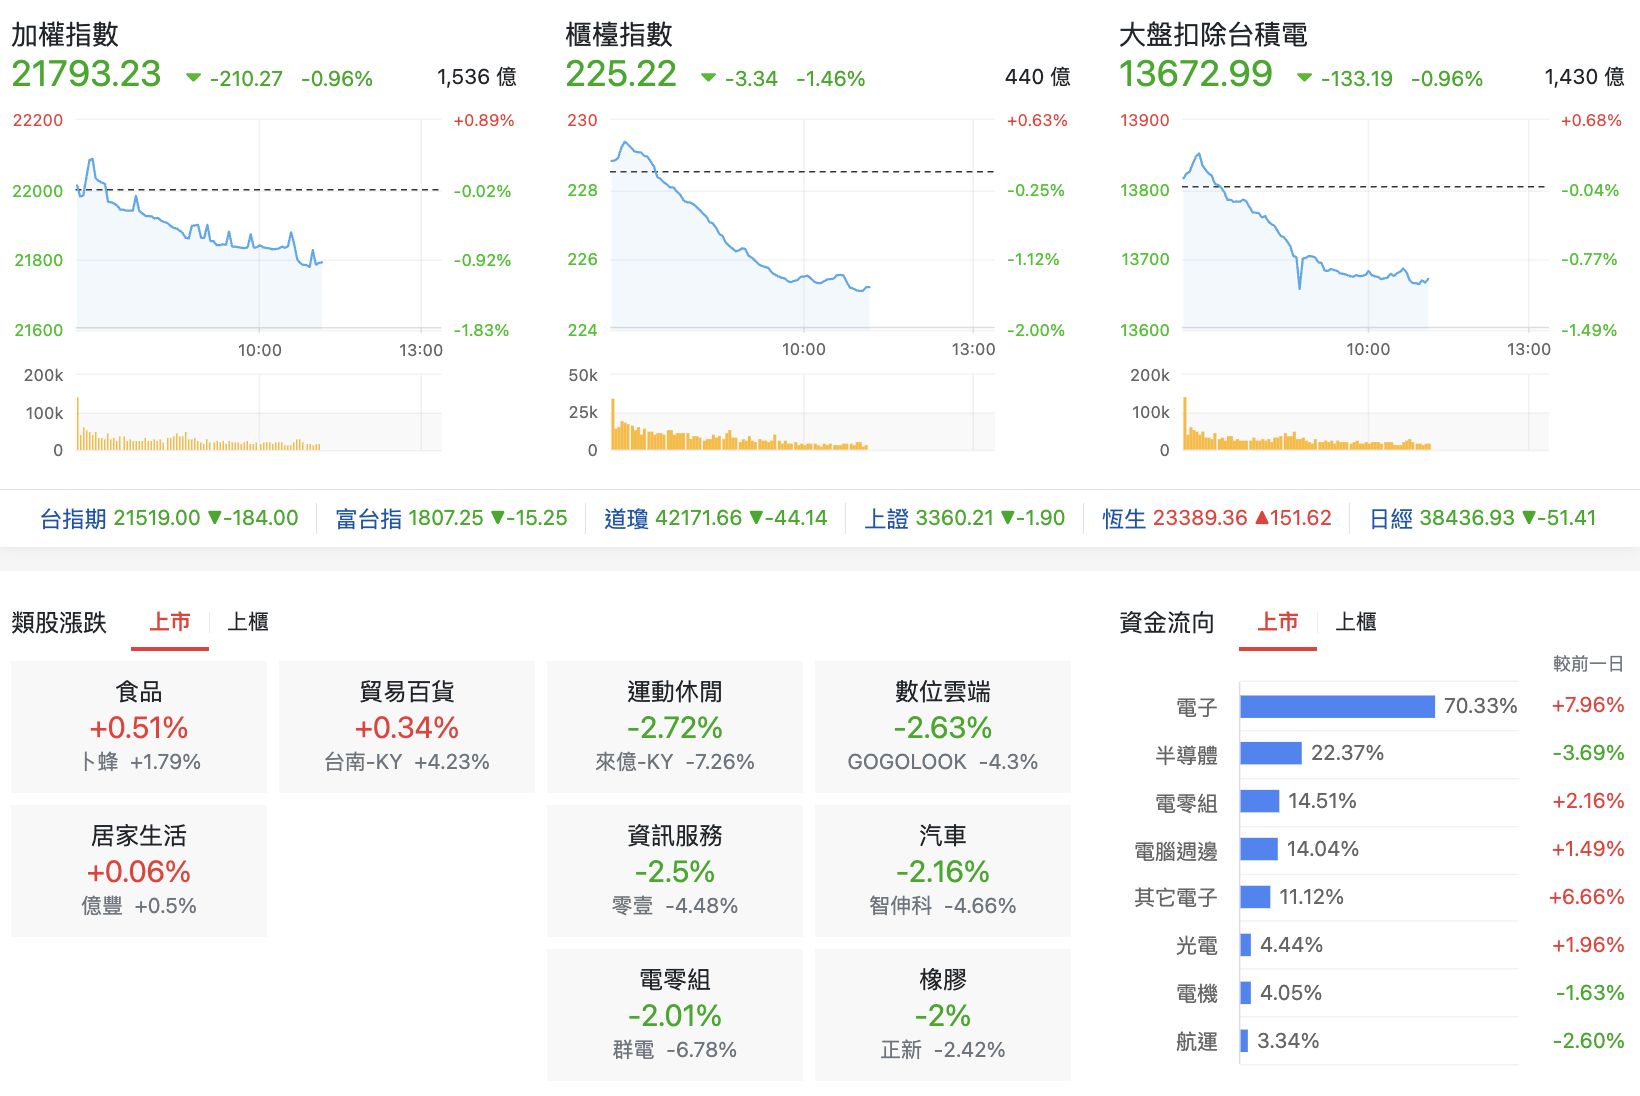
Task: Switch to 上櫃 tab under 資金流向
Action: (x=1356, y=622)
